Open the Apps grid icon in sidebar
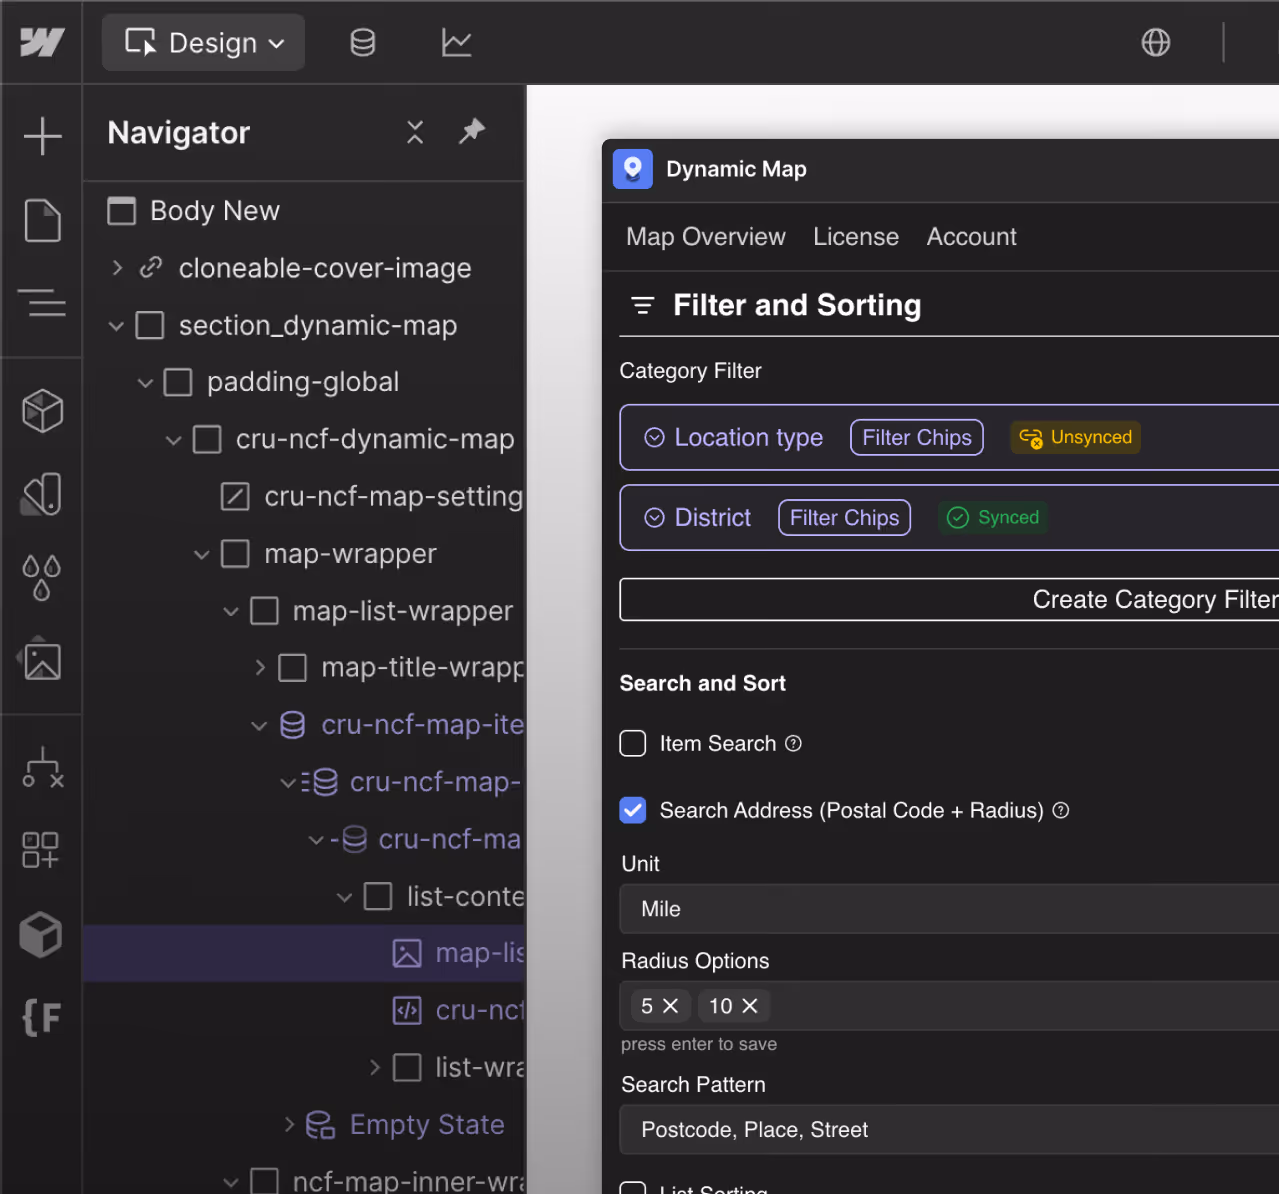1279x1194 pixels. (x=41, y=850)
